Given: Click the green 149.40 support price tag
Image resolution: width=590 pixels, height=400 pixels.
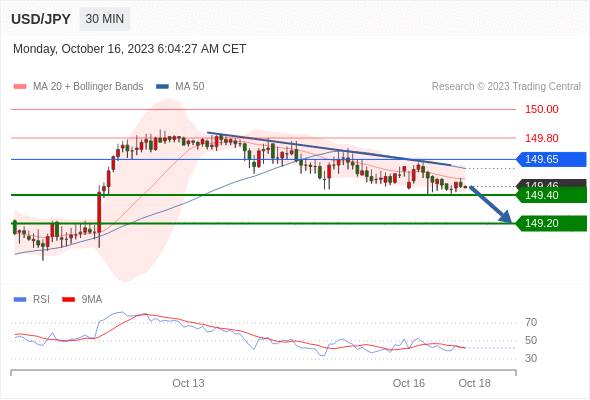Looking at the screenshot, I should 551,195.
